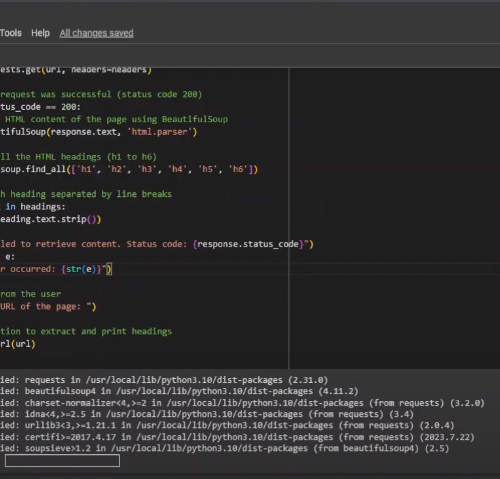This screenshot has height=479, width=500.
Task: Click the comment 'request was successful (status code 200)'
Action: click(101, 94)
